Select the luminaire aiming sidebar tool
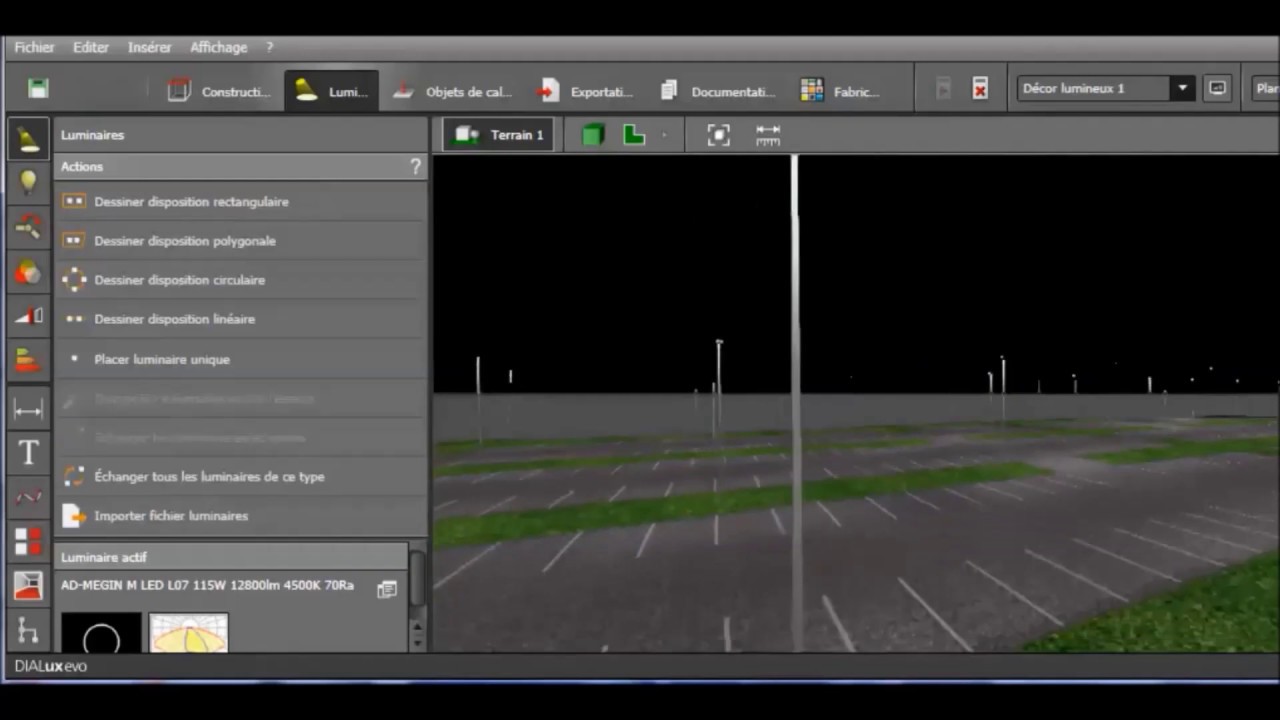Image resolution: width=1280 pixels, height=720 pixels. [28, 226]
